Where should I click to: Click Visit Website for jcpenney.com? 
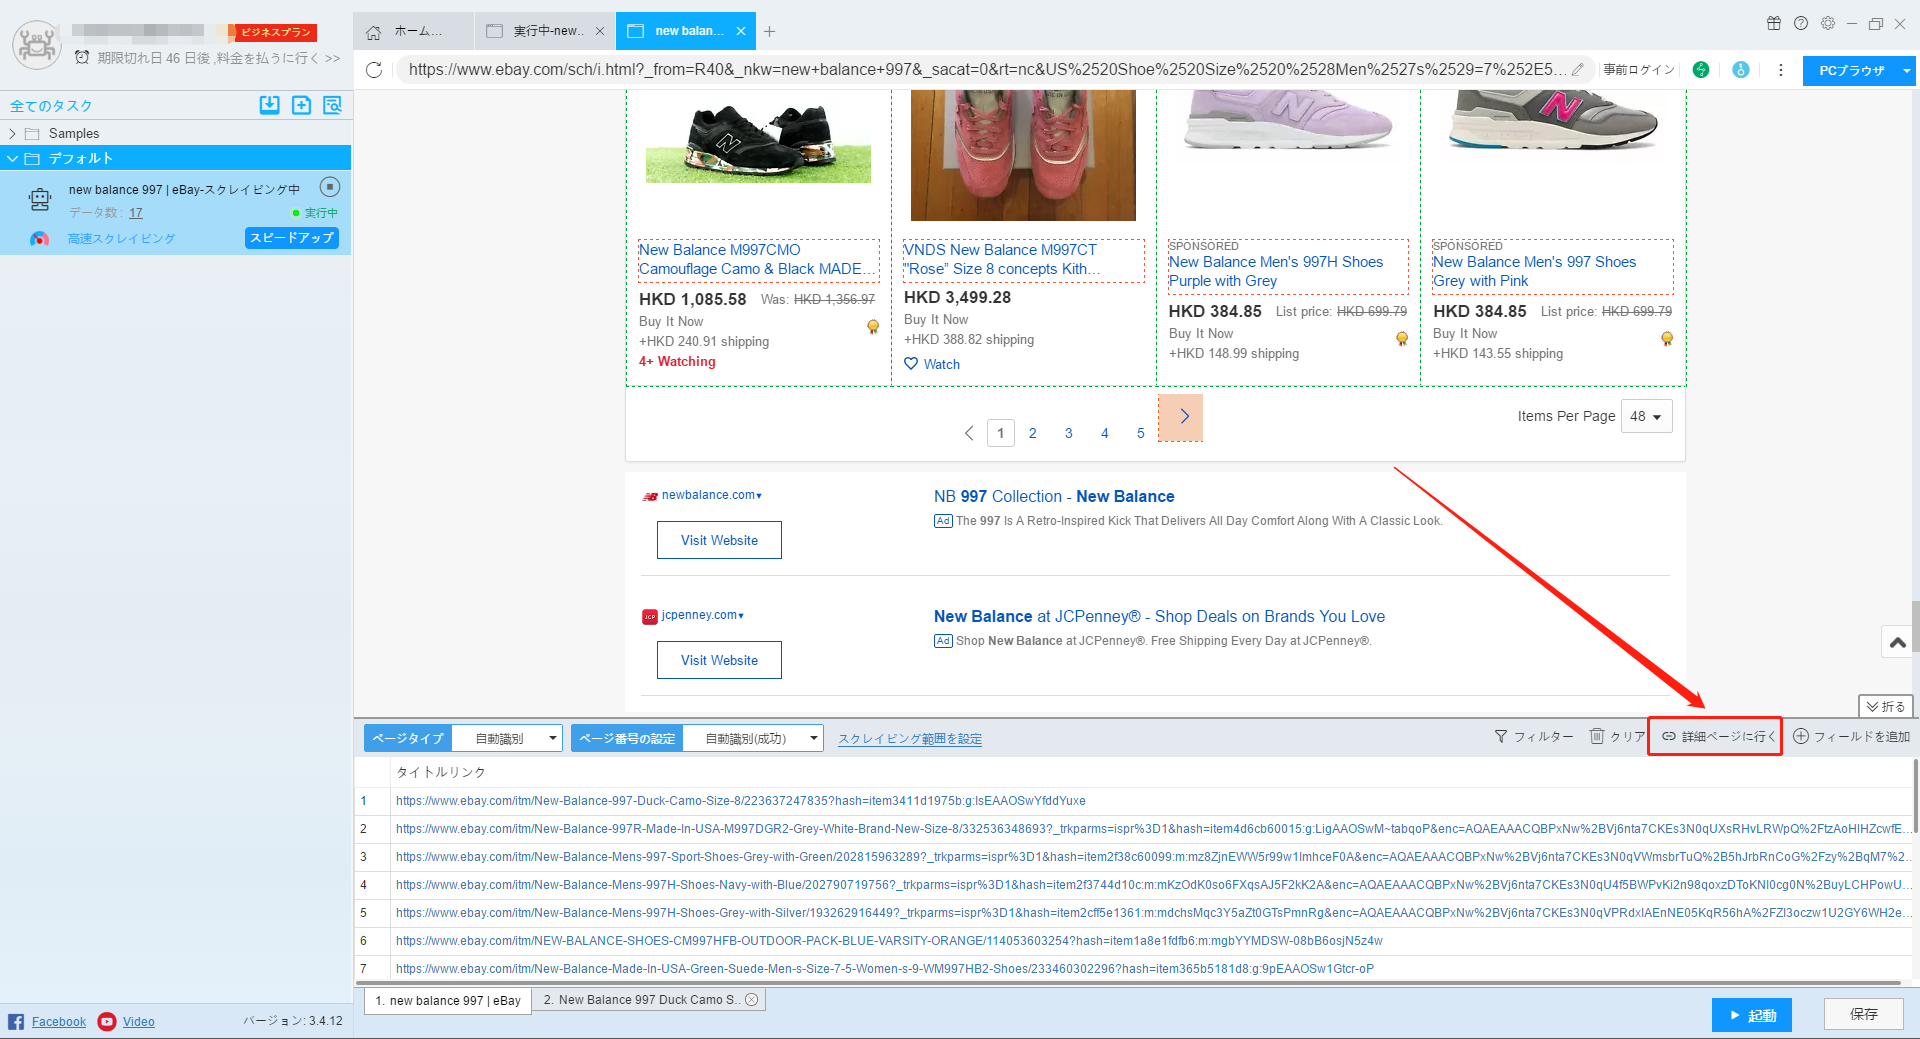click(x=719, y=660)
